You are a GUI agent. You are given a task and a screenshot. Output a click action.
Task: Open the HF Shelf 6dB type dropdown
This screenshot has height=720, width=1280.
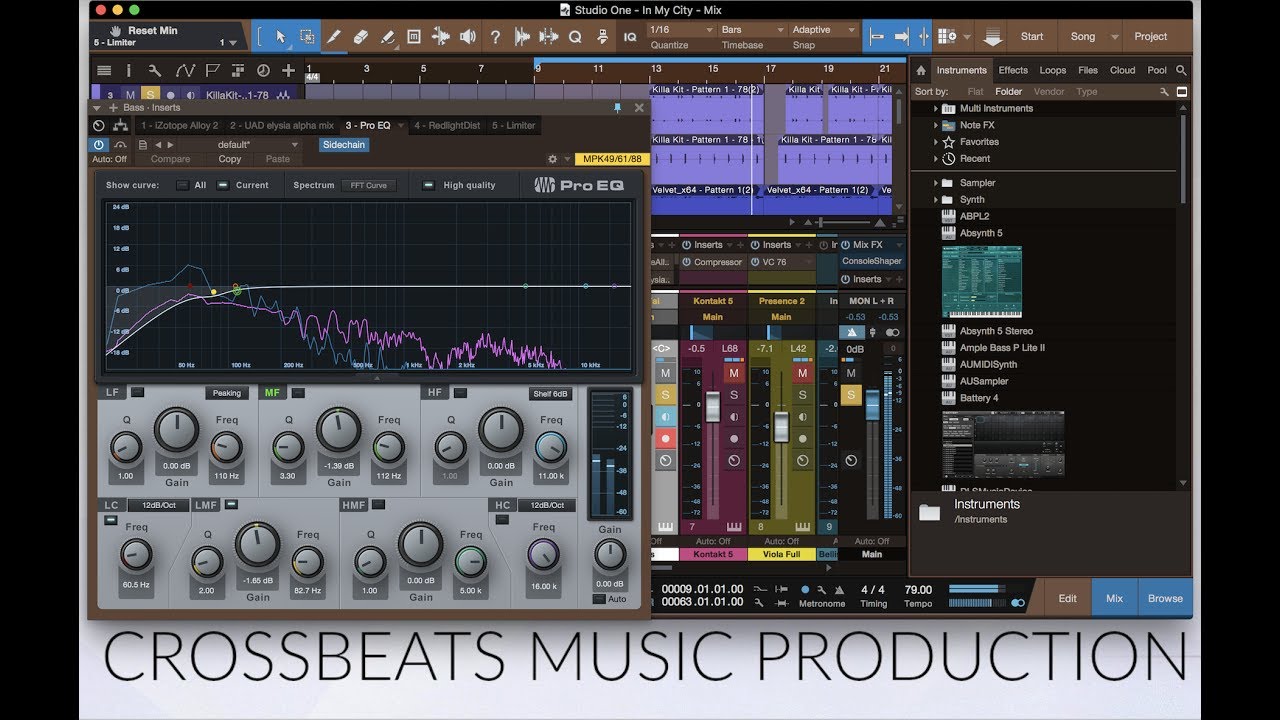551,393
